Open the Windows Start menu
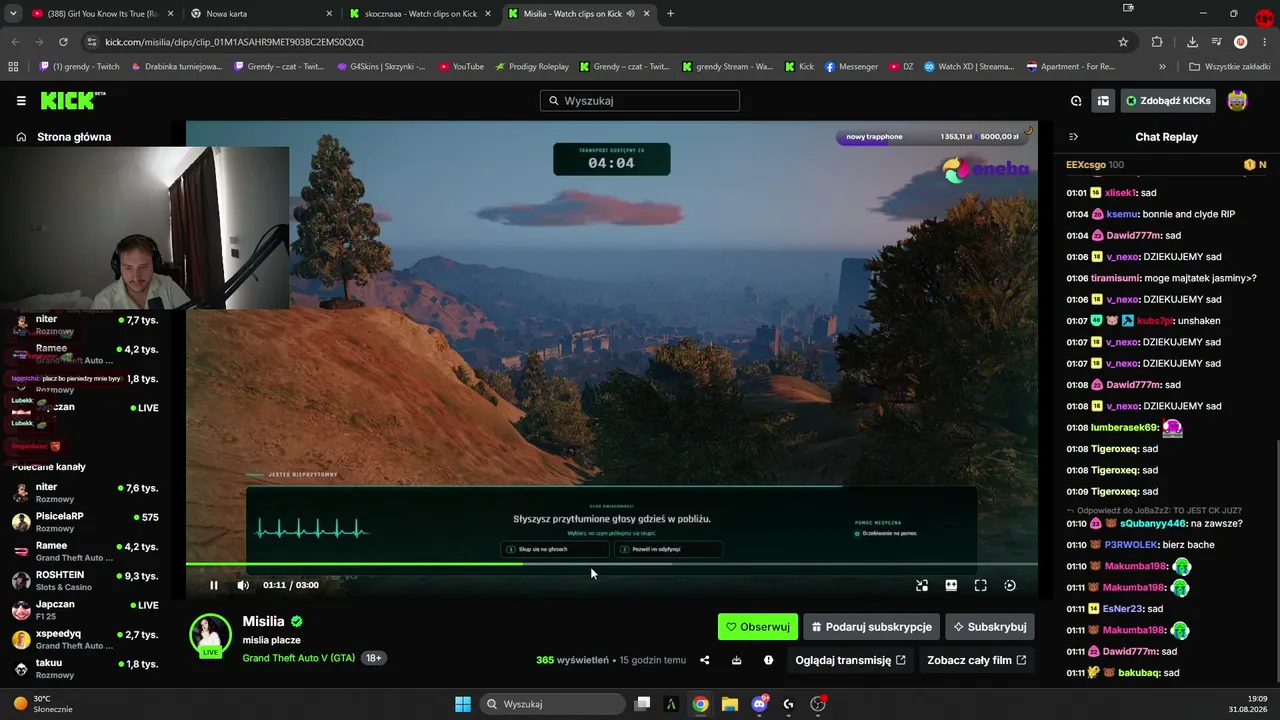This screenshot has width=1280, height=720. 462,704
